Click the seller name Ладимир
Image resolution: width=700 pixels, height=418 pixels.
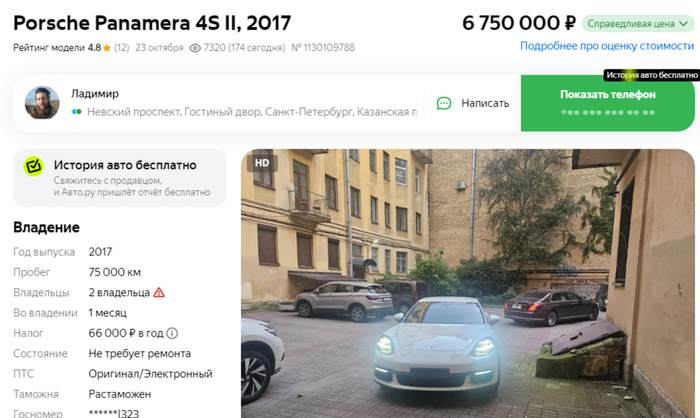click(95, 94)
